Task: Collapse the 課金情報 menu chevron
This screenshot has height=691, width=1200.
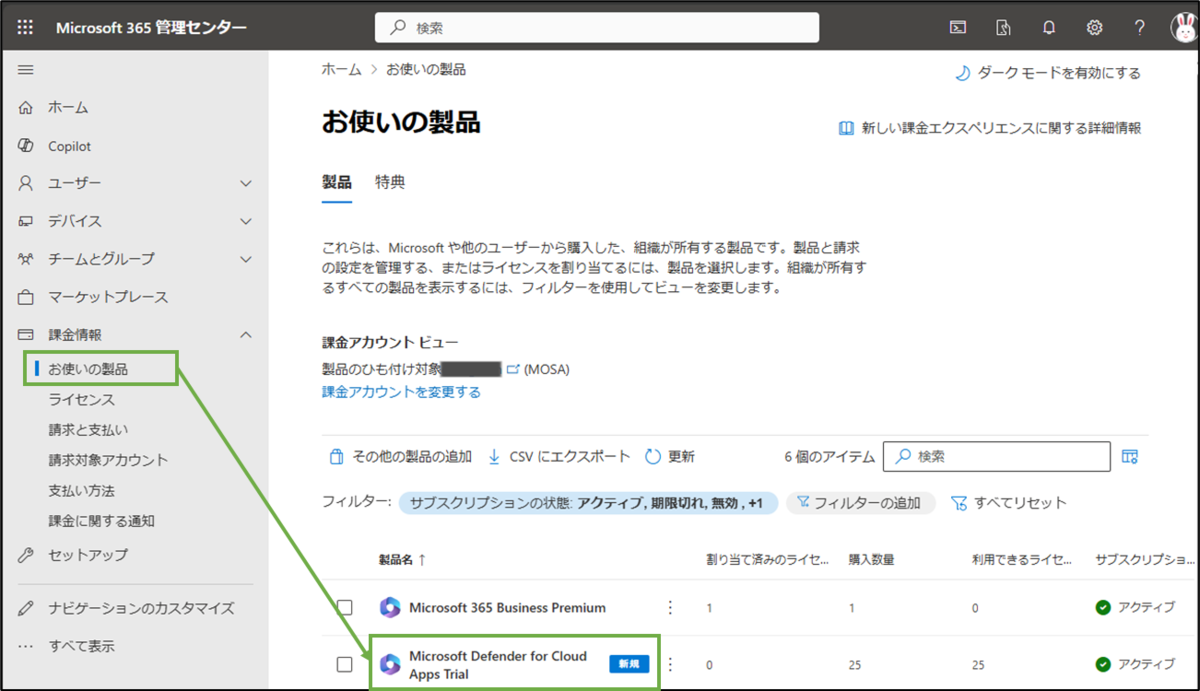Action: point(246,335)
